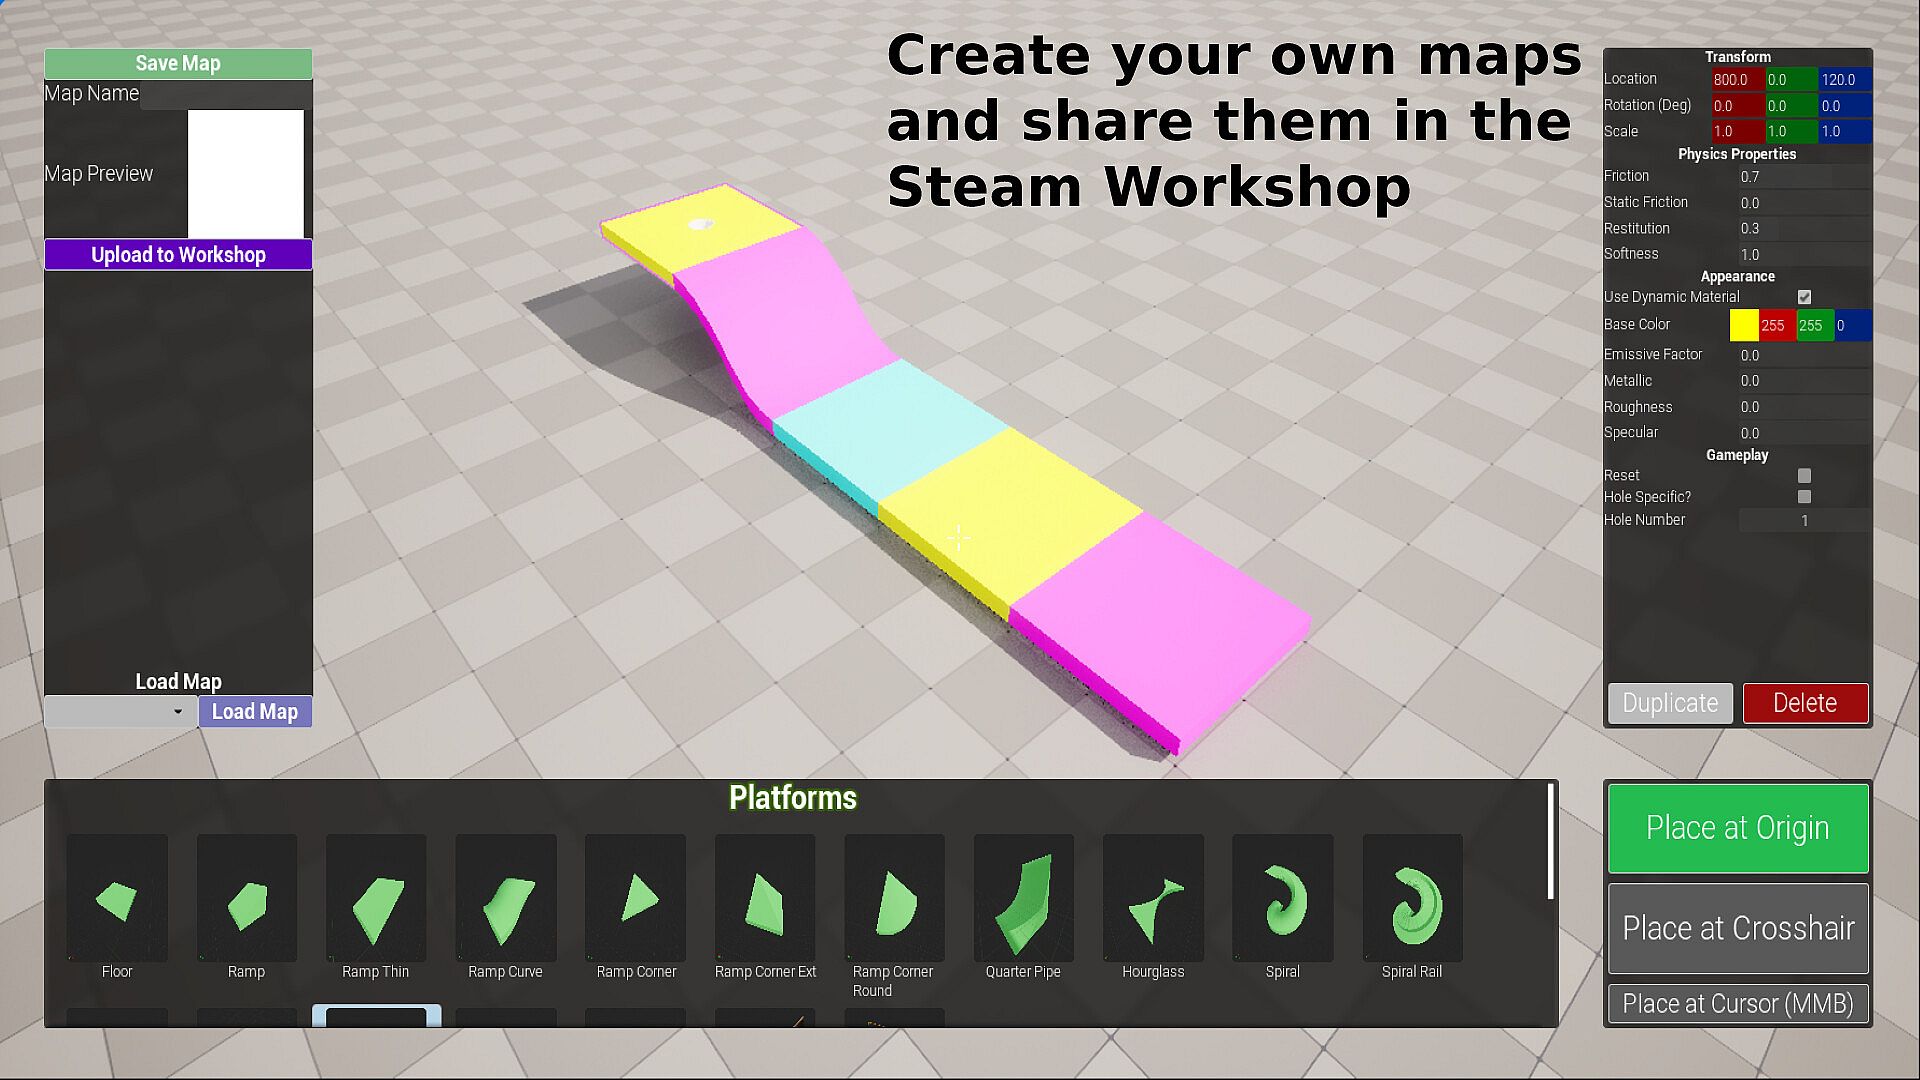Image resolution: width=1920 pixels, height=1080 pixels.
Task: Pick the Ramp platform piece
Action: pyautogui.click(x=246, y=899)
